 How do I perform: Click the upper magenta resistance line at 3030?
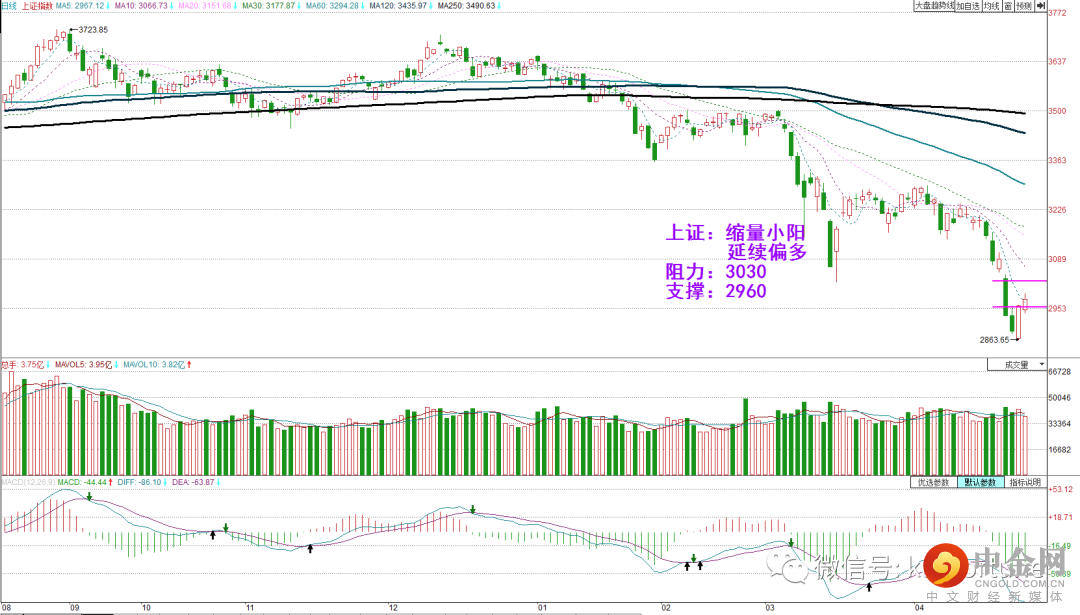click(x=1019, y=281)
